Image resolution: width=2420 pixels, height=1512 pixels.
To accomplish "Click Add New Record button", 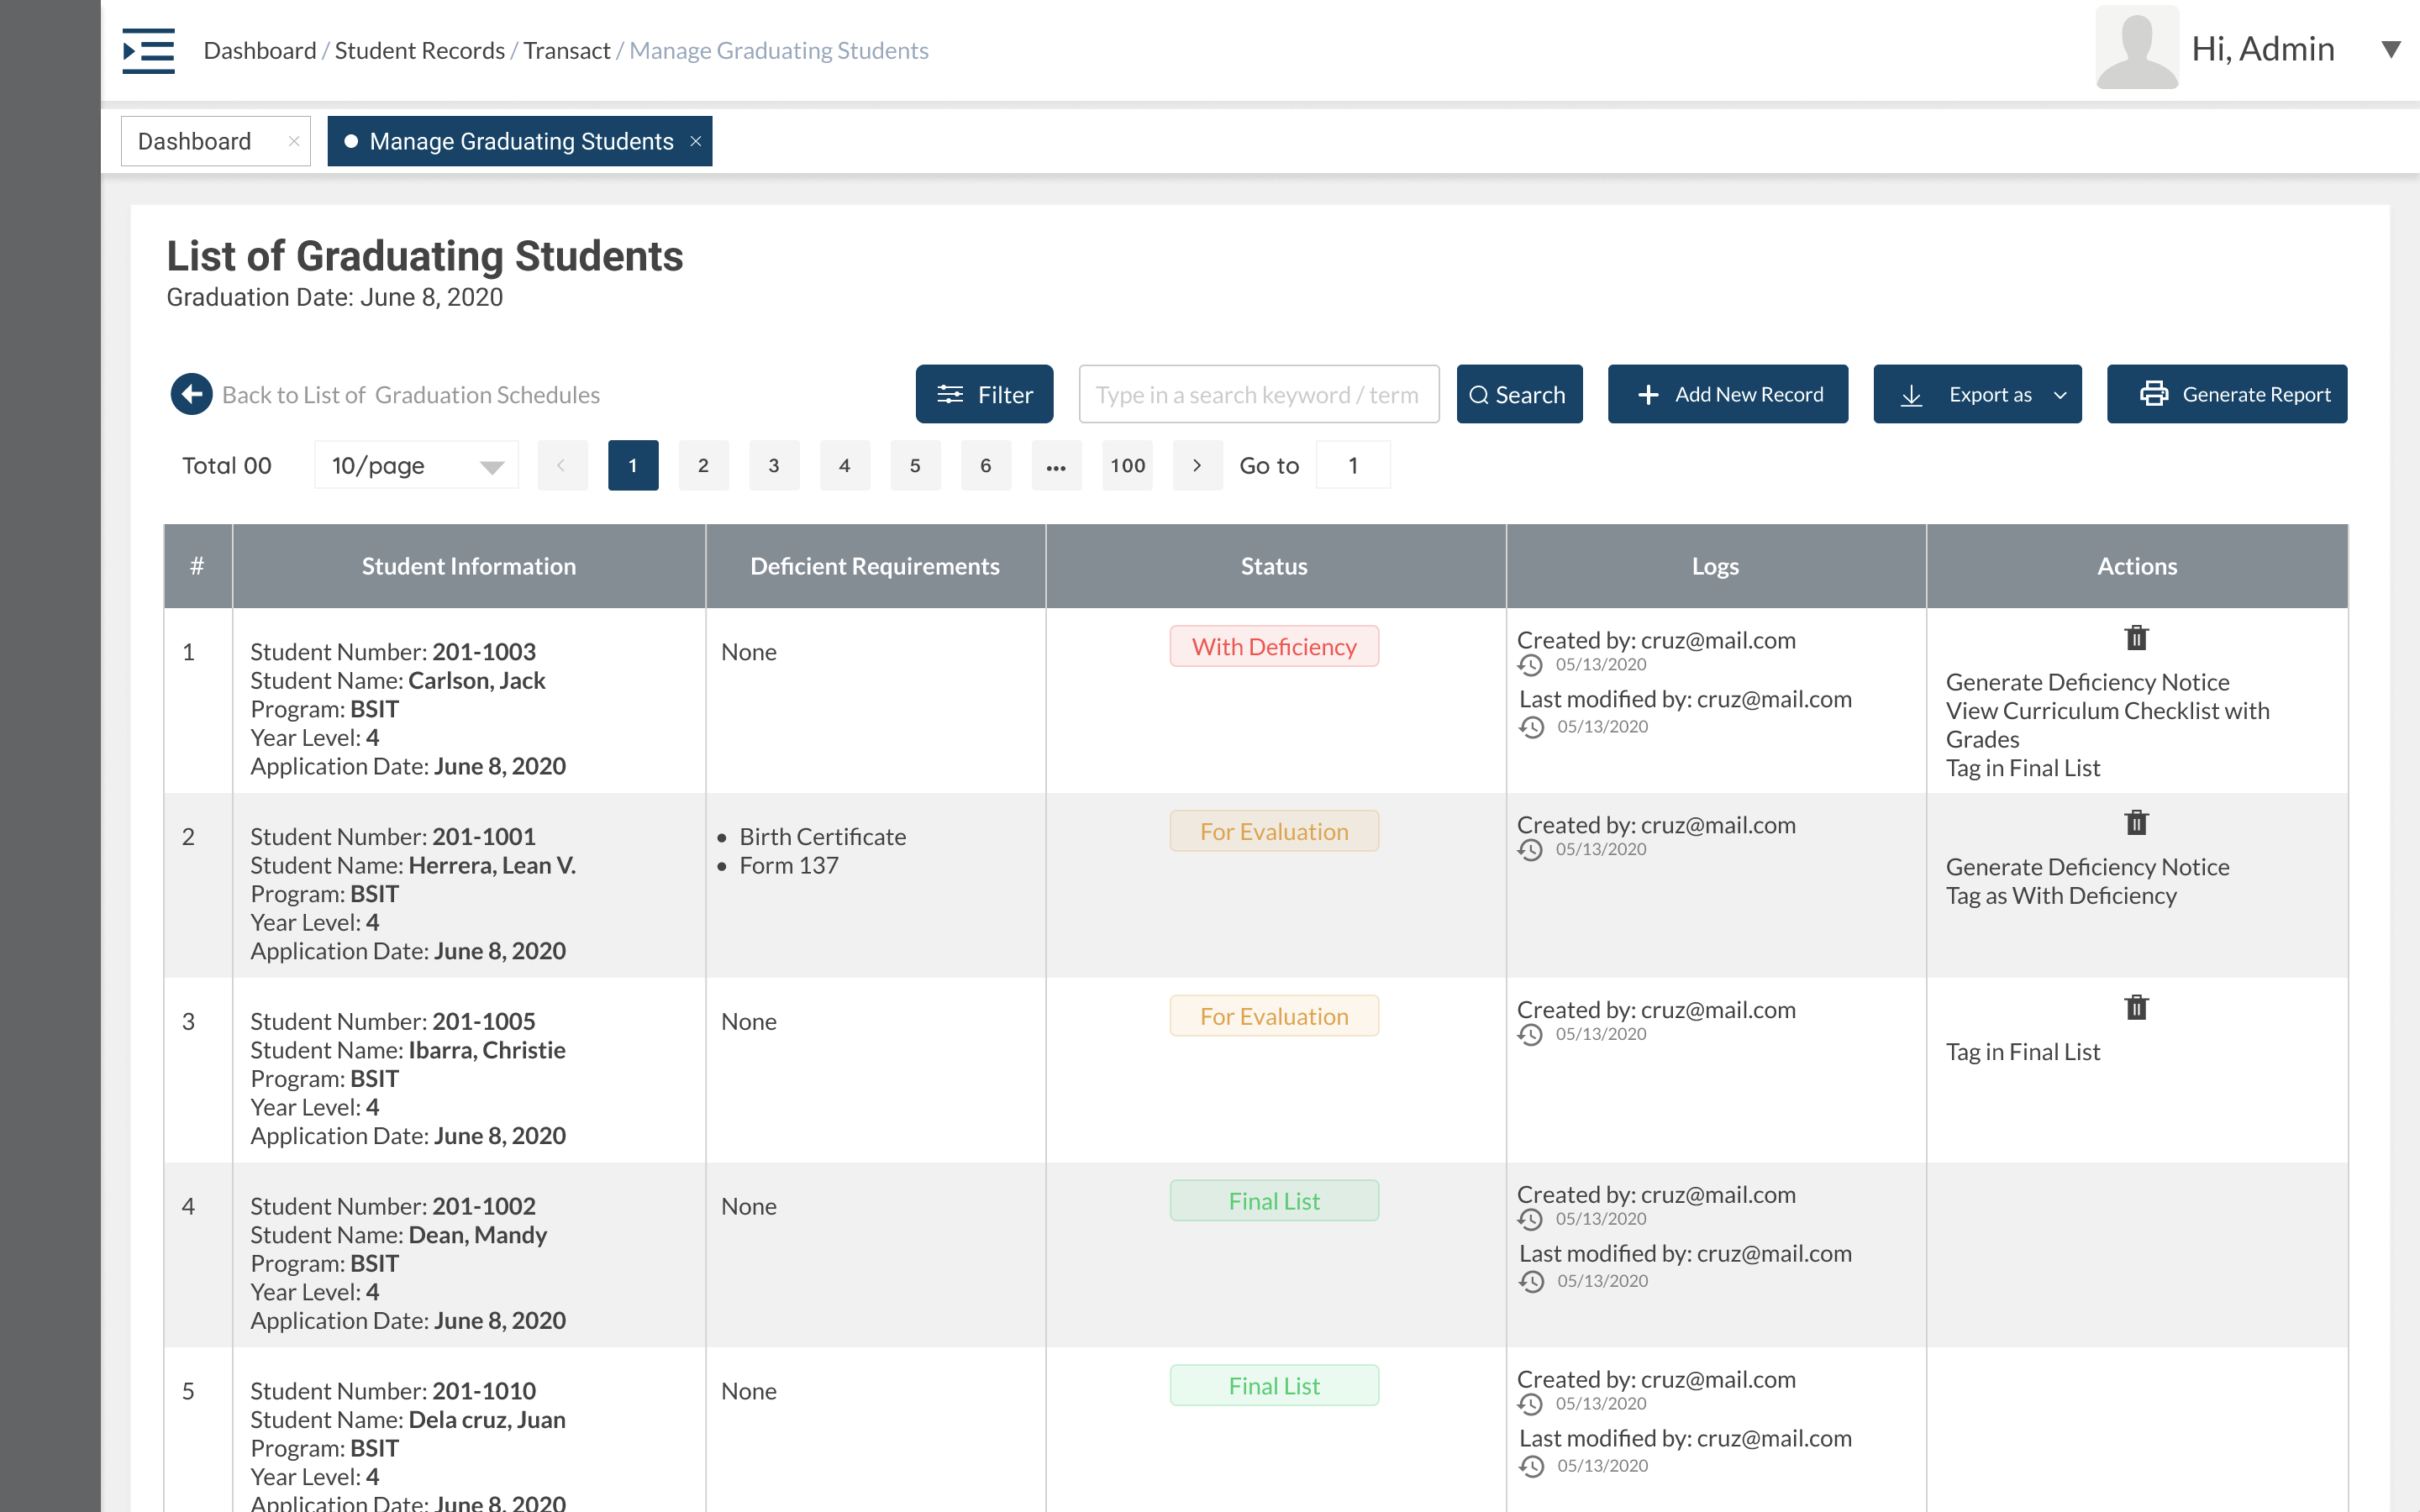I will (1727, 394).
